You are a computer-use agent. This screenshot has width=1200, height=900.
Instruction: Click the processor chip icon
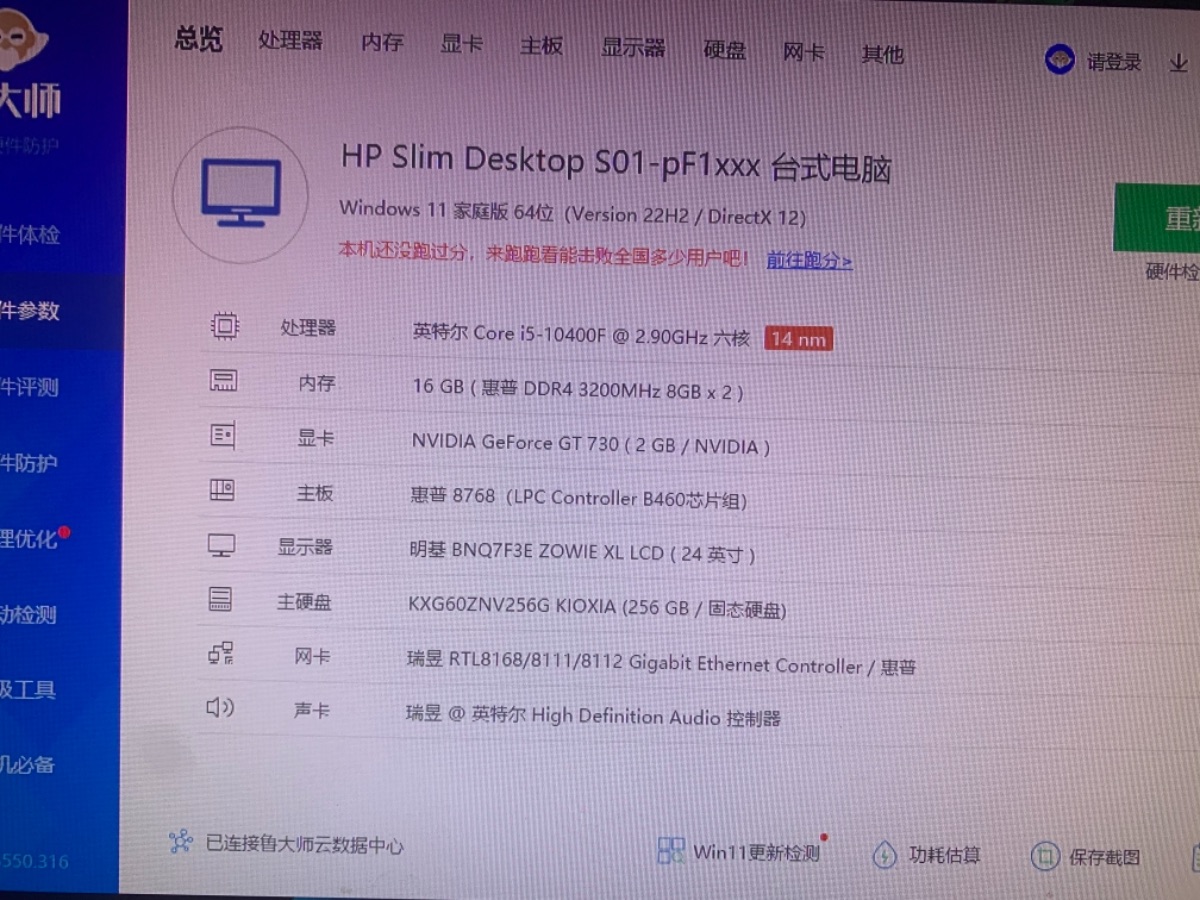coord(225,326)
